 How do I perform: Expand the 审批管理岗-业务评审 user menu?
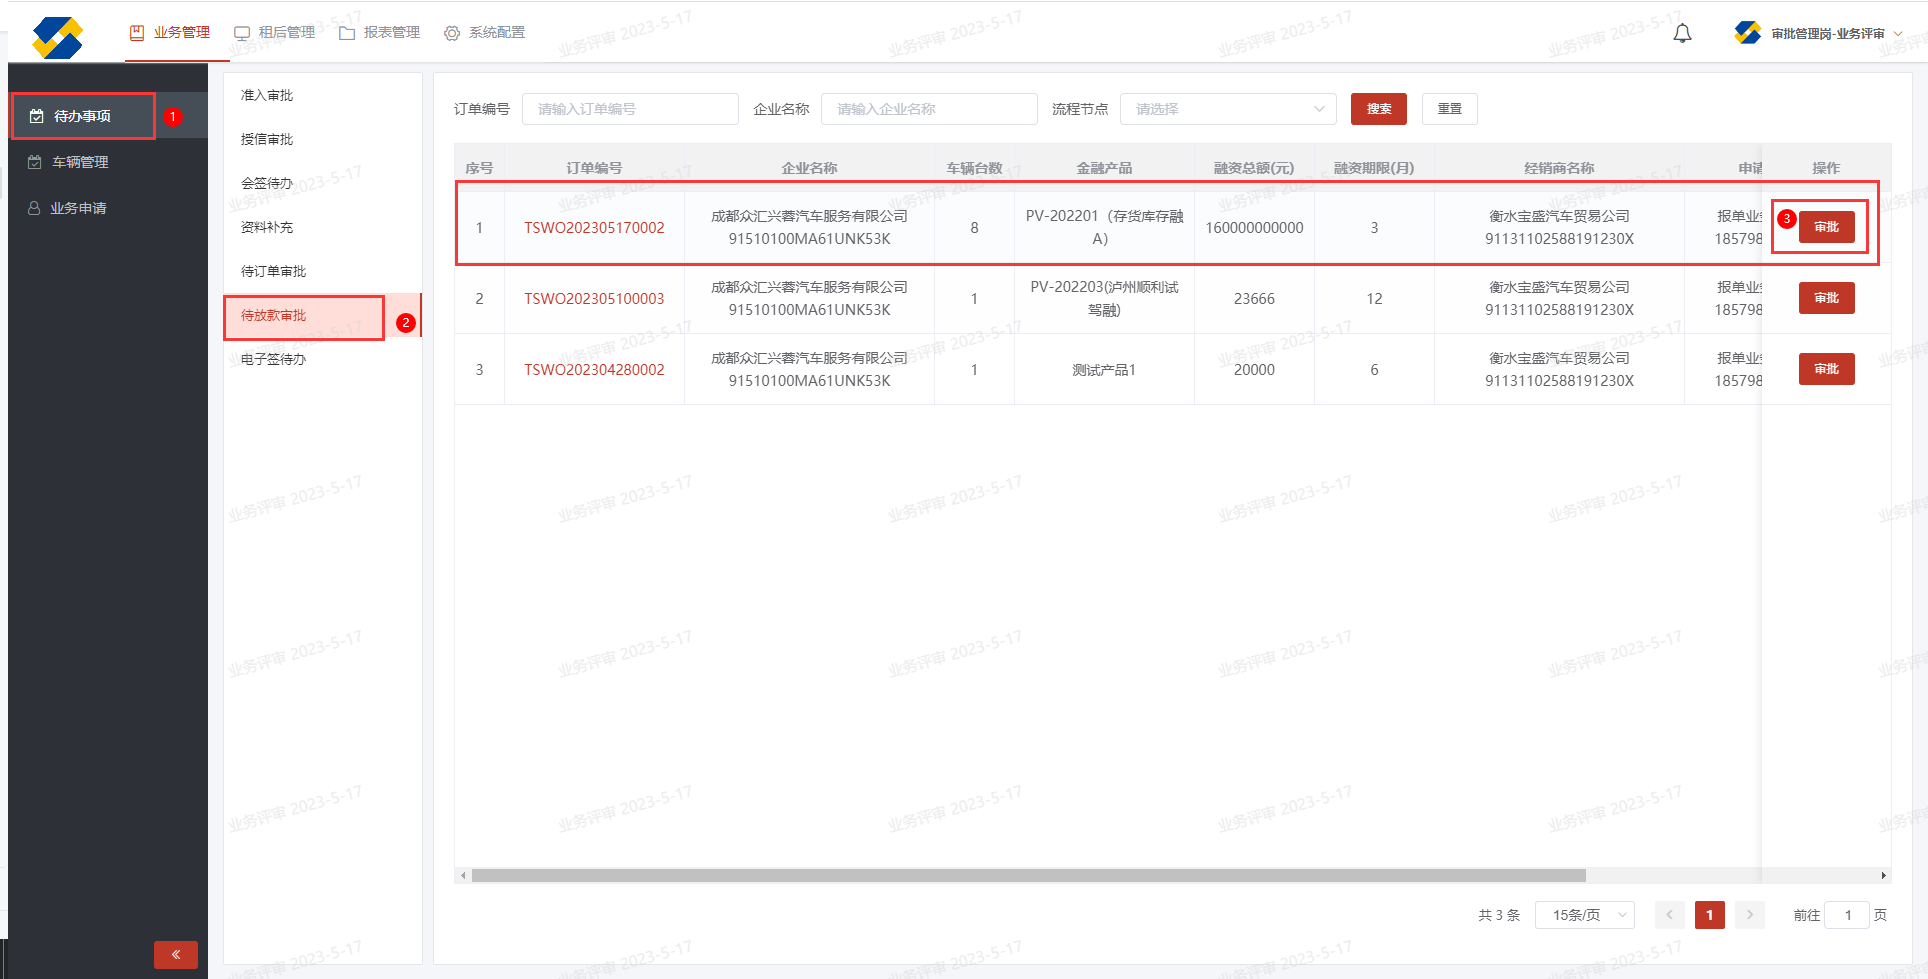tap(1828, 34)
